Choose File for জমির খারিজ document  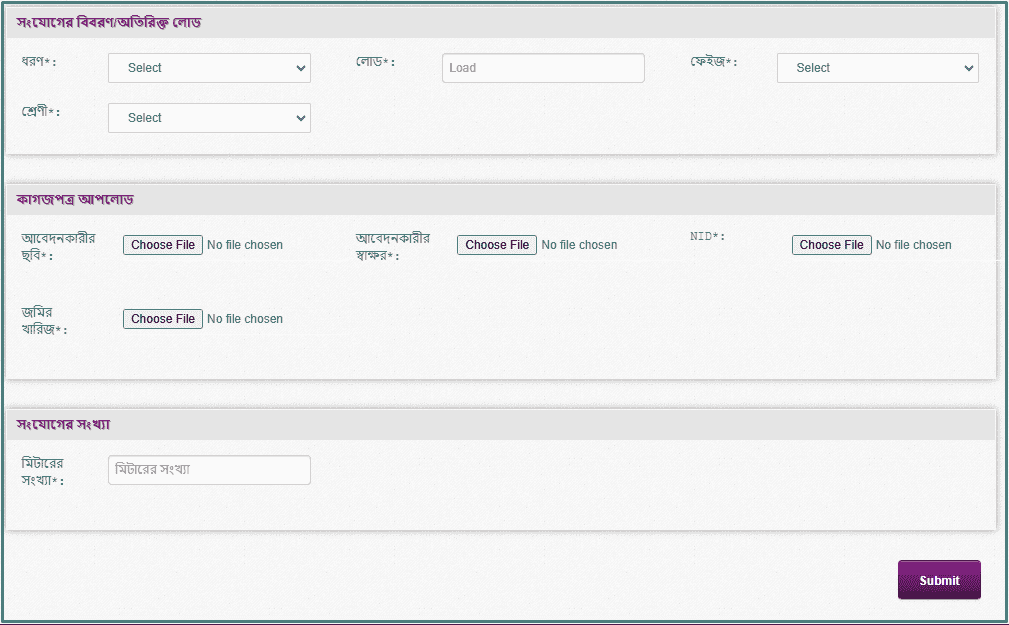[x=163, y=319]
